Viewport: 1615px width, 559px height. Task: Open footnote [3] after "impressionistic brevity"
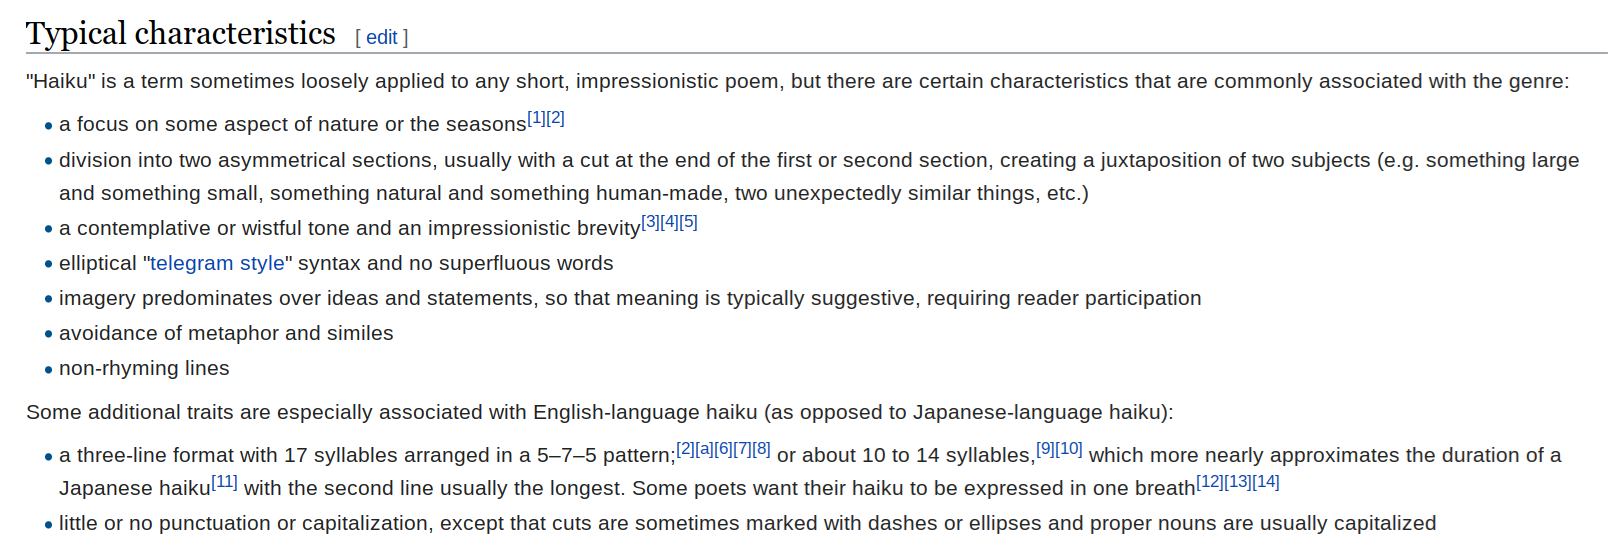coord(650,222)
